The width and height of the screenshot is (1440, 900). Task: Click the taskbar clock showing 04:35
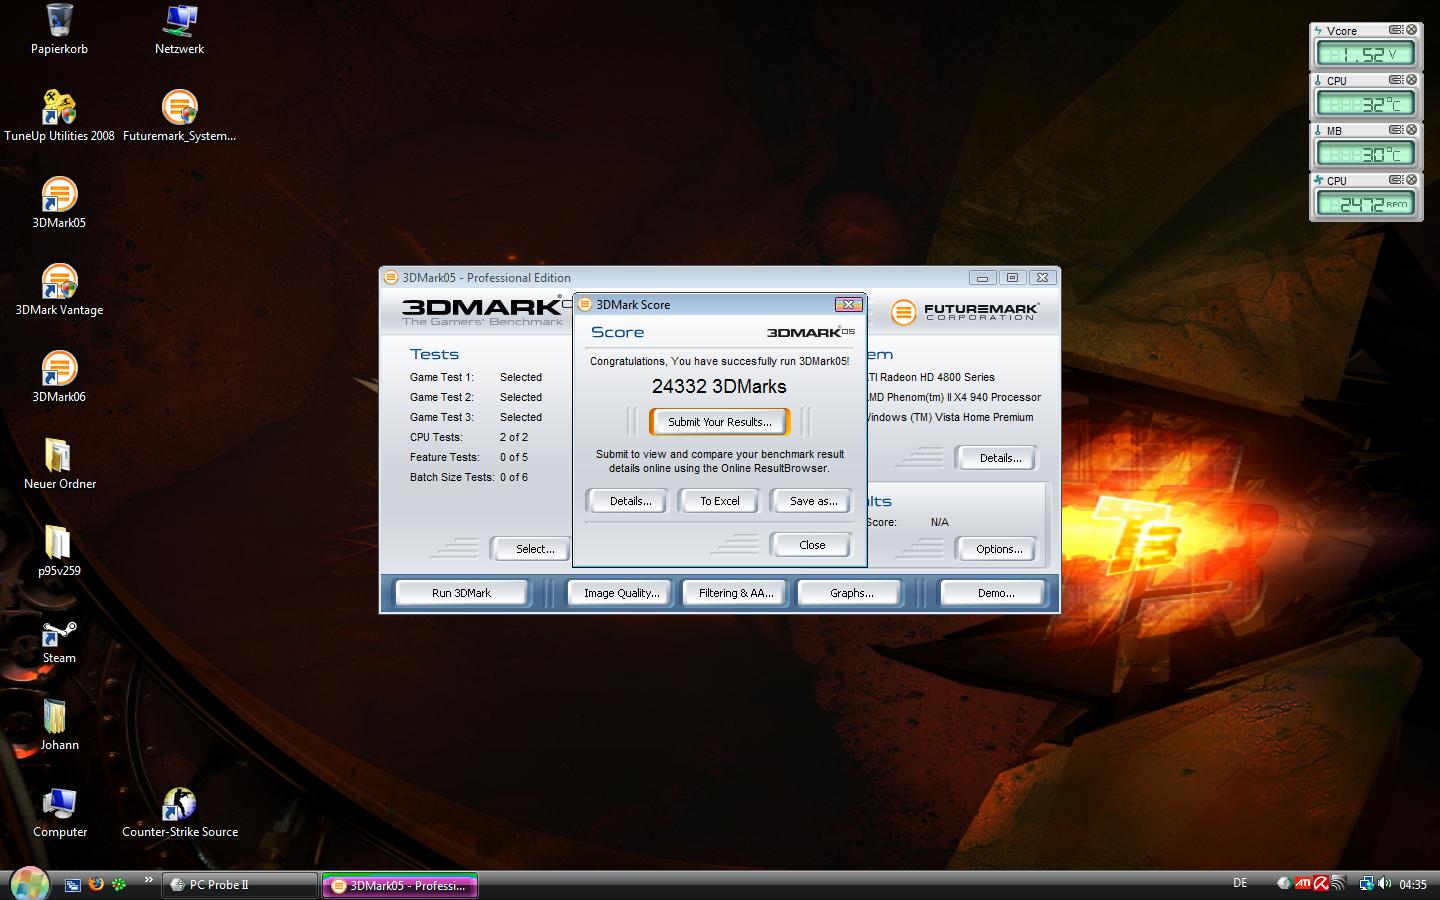point(1413,884)
